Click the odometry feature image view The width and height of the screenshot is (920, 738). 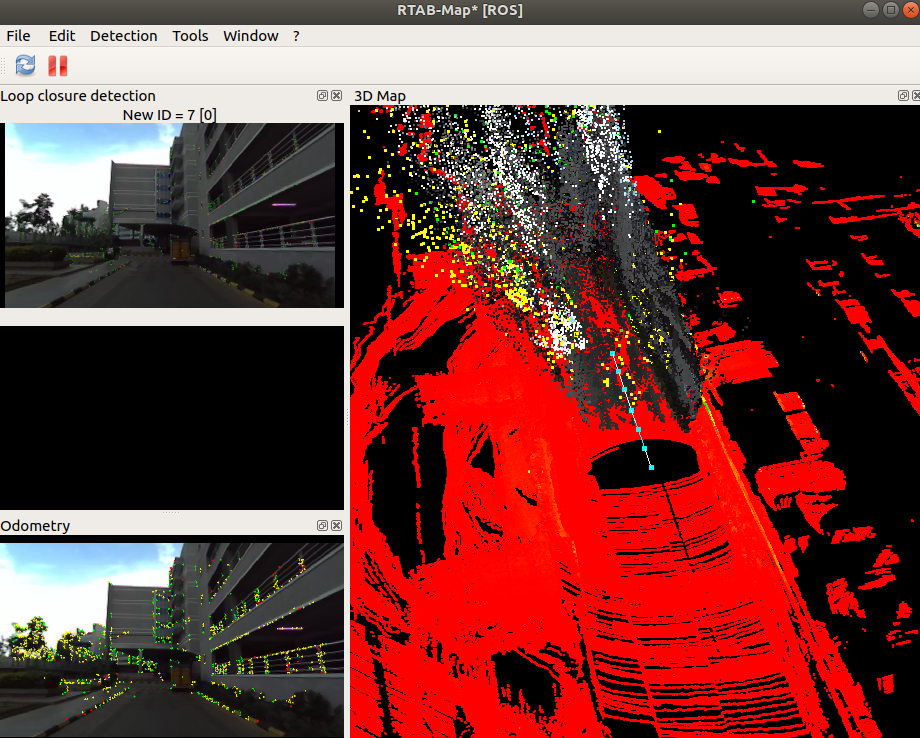tap(172, 638)
